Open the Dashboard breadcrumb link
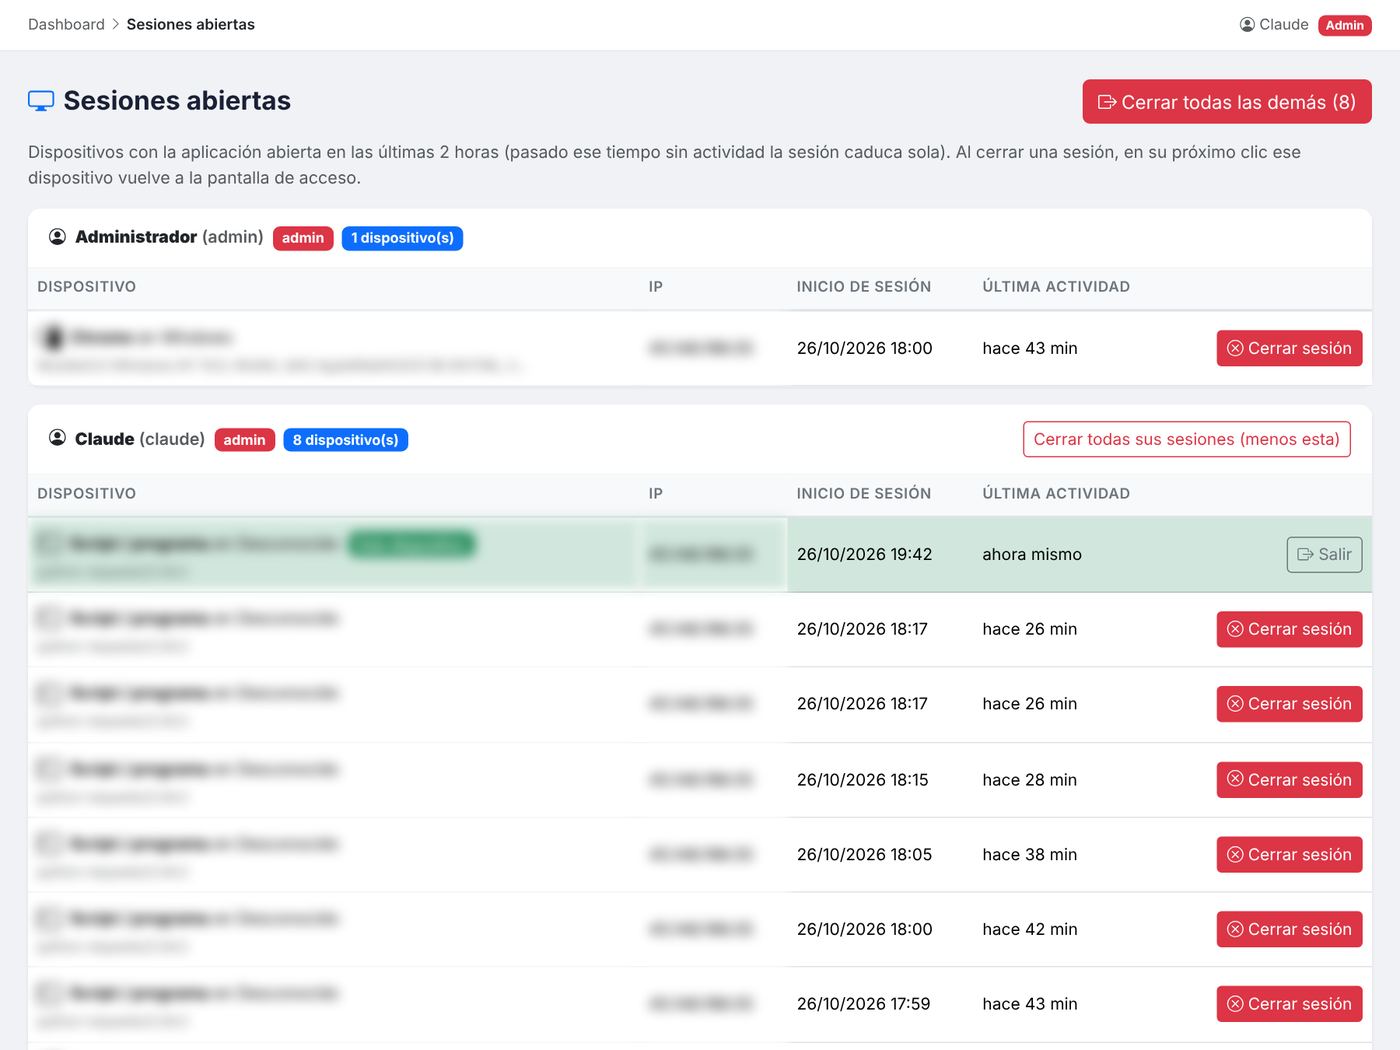The image size is (1400, 1050). [x=66, y=24]
